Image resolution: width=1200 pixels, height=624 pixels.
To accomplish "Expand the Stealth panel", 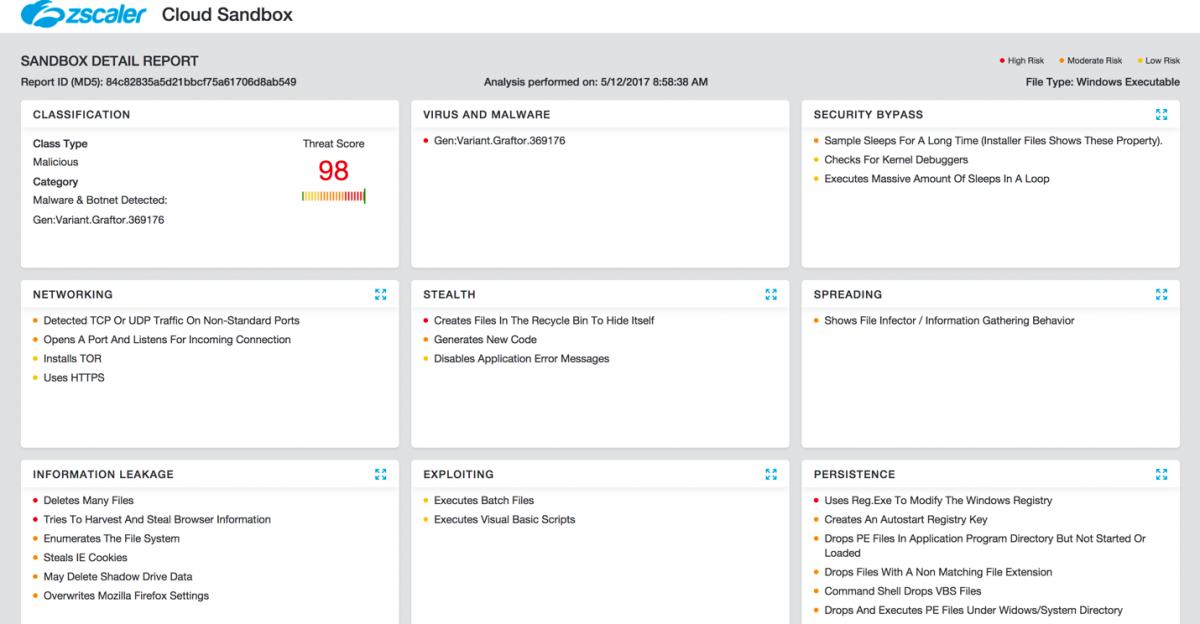I will pos(771,295).
